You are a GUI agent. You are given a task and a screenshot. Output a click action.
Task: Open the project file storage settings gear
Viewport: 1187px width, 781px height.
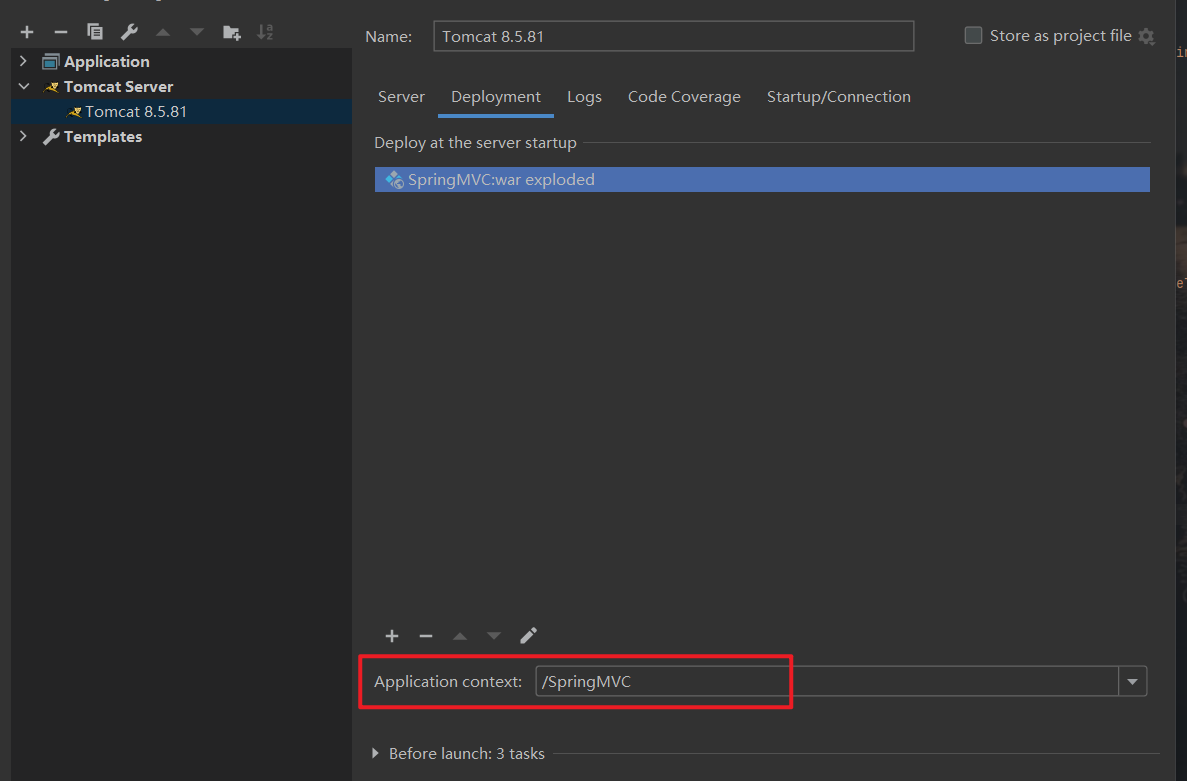tap(1146, 36)
